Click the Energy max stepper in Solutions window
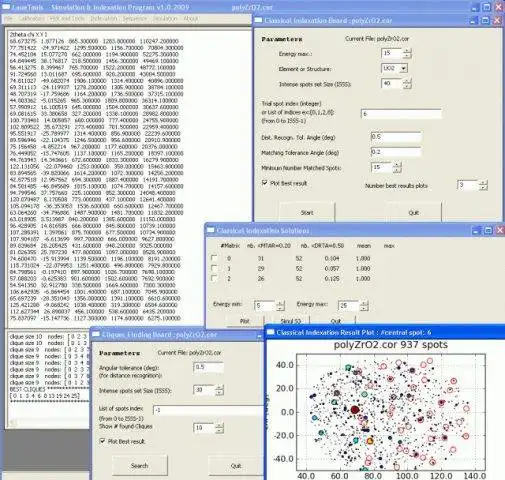Screen dimensions: 505x480 click(364, 306)
